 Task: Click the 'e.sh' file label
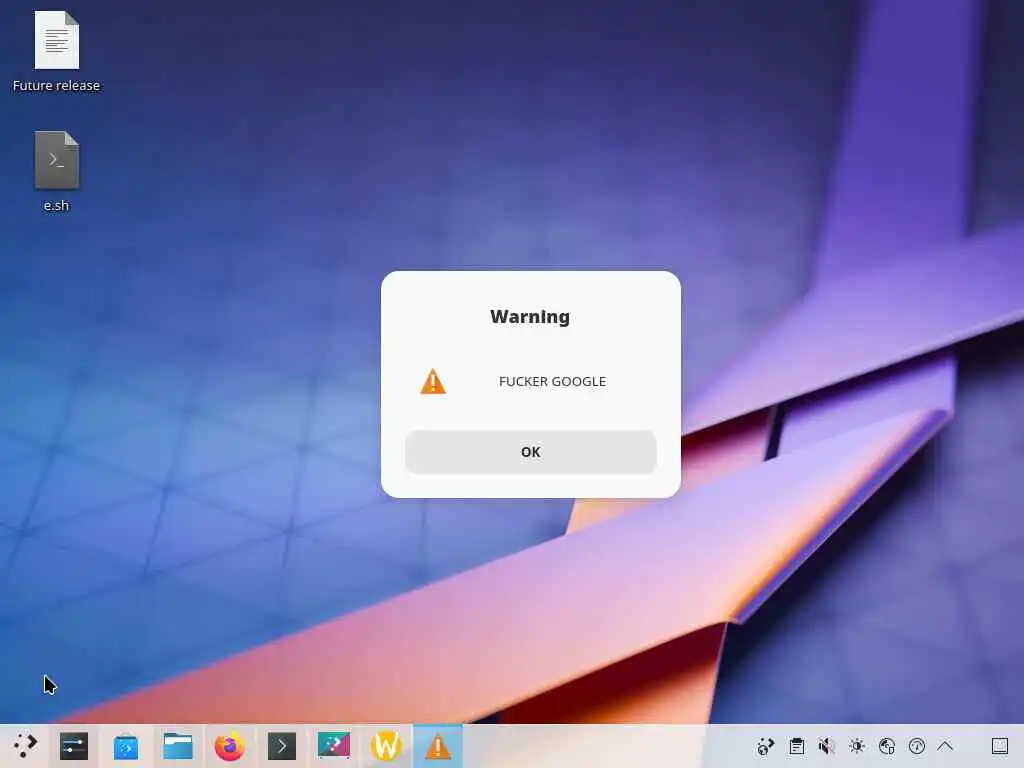pos(56,206)
